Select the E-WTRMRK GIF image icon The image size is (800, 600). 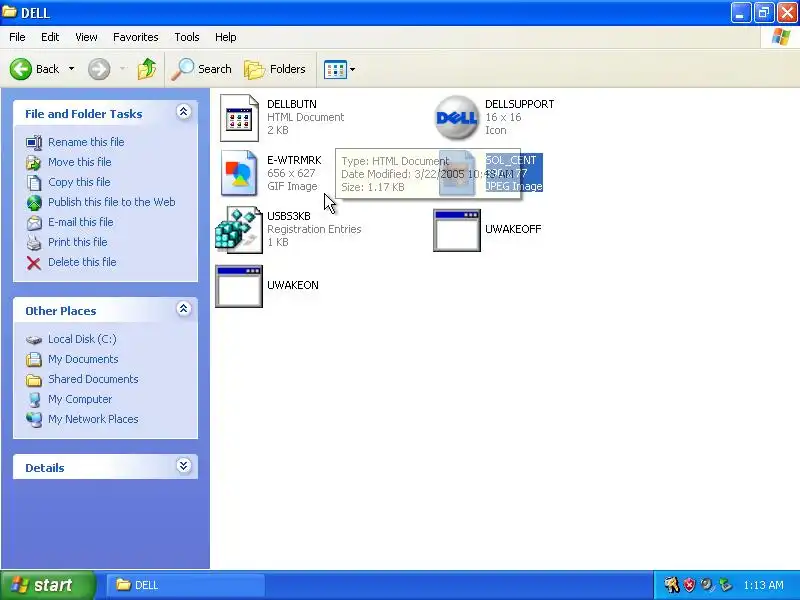[239, 173]
